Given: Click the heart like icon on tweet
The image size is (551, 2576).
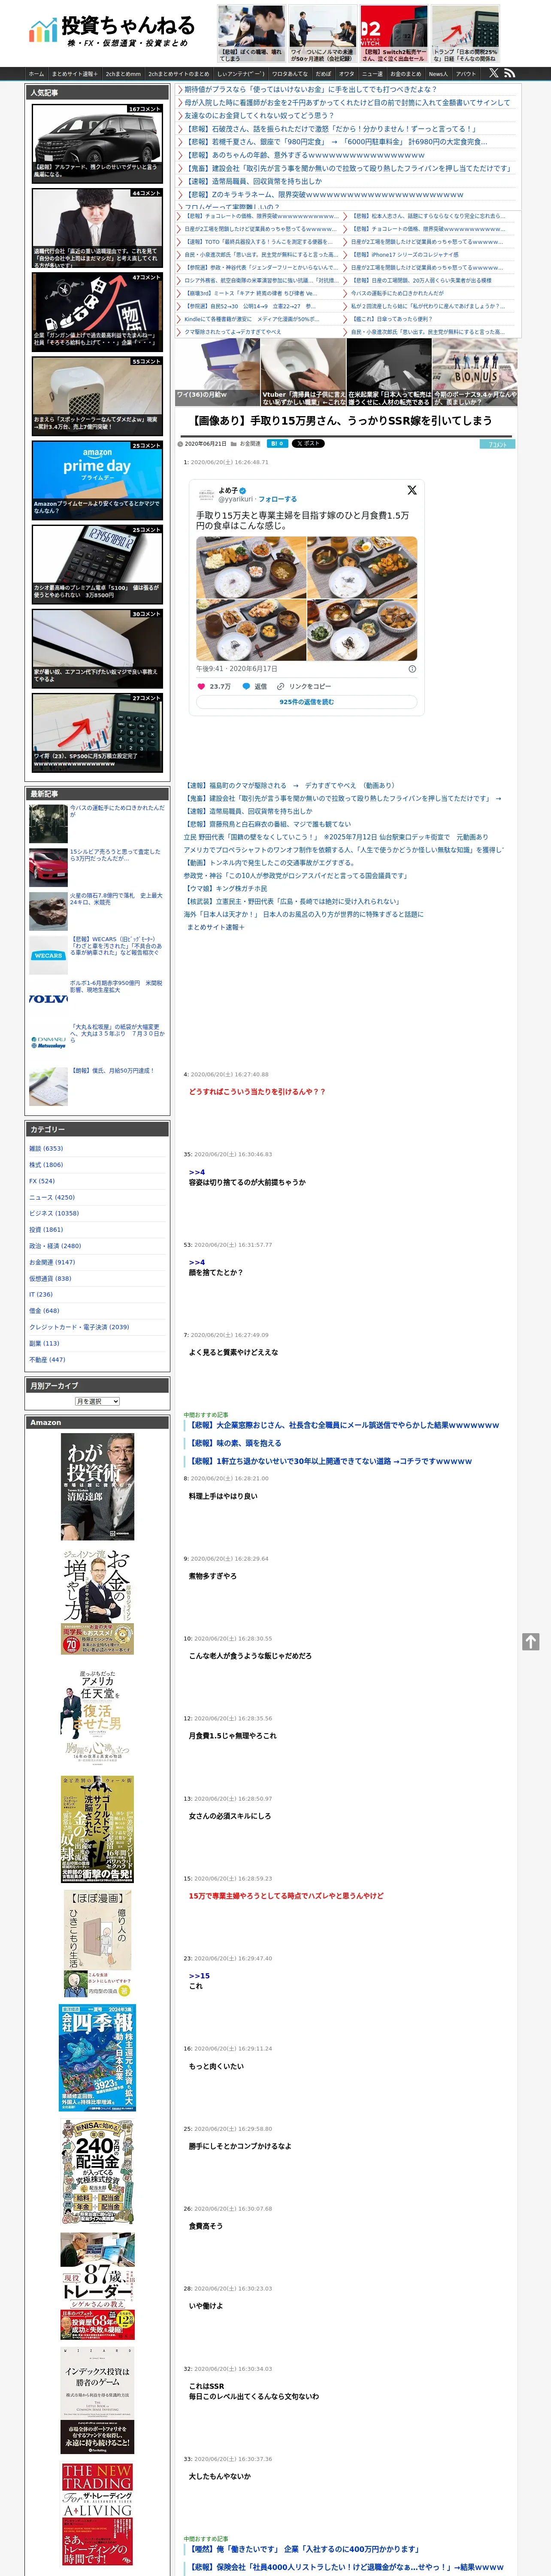Looking at the screenshot, I should (201, 686).
